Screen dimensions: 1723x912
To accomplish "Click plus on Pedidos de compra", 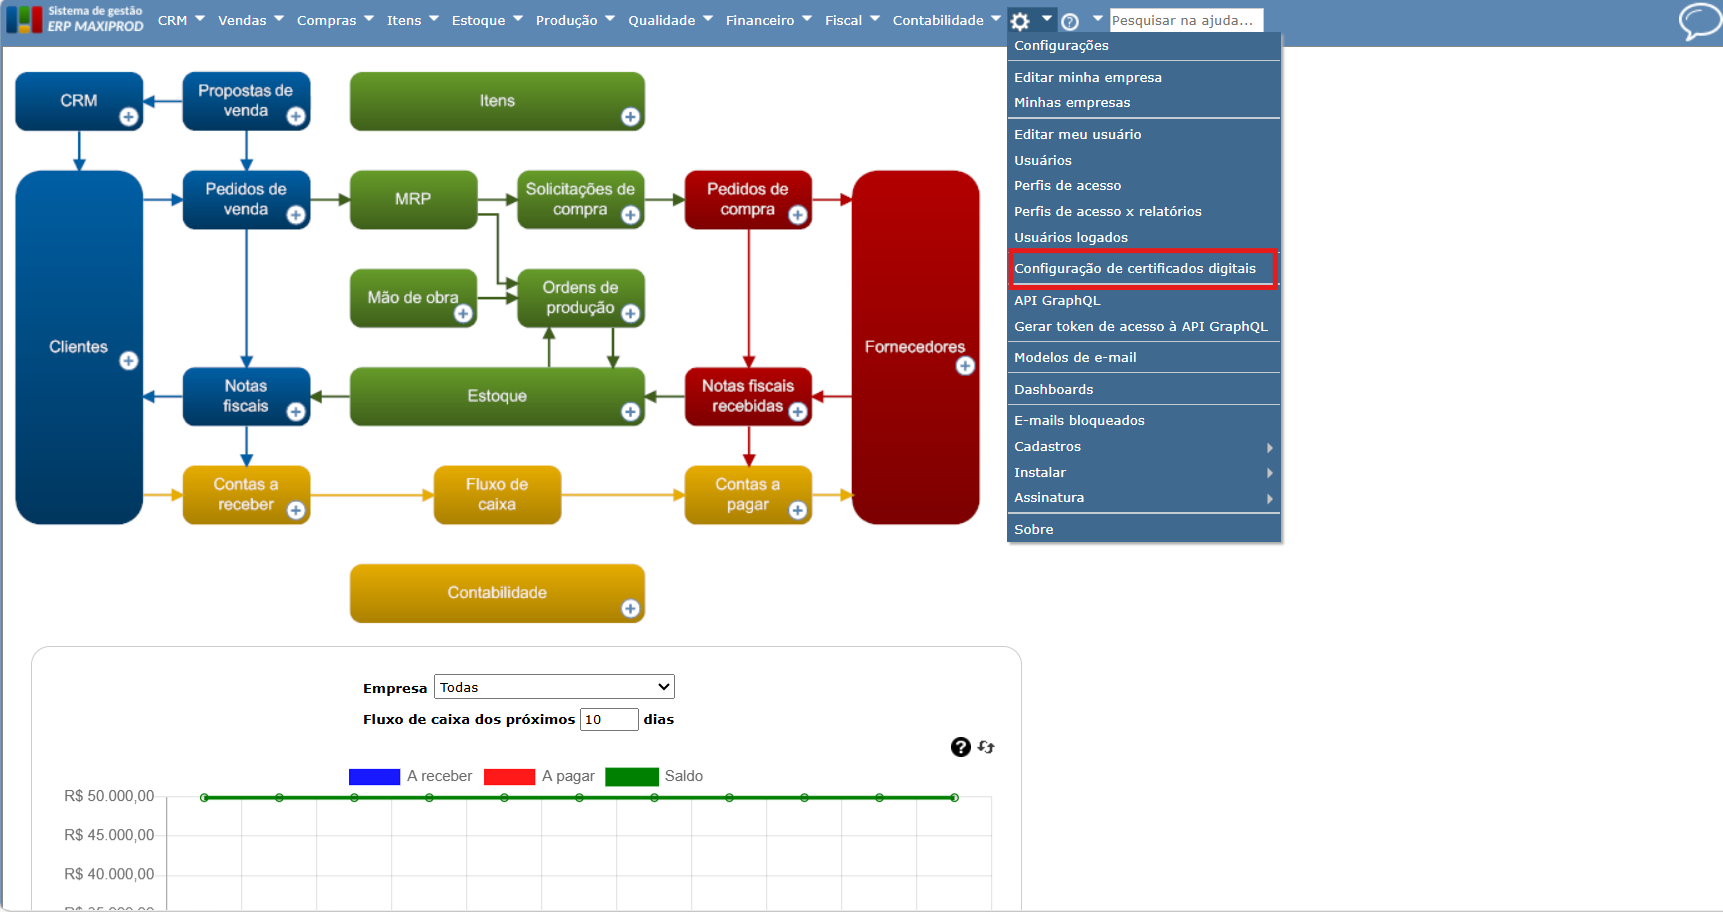I will [x=798, y=215].
